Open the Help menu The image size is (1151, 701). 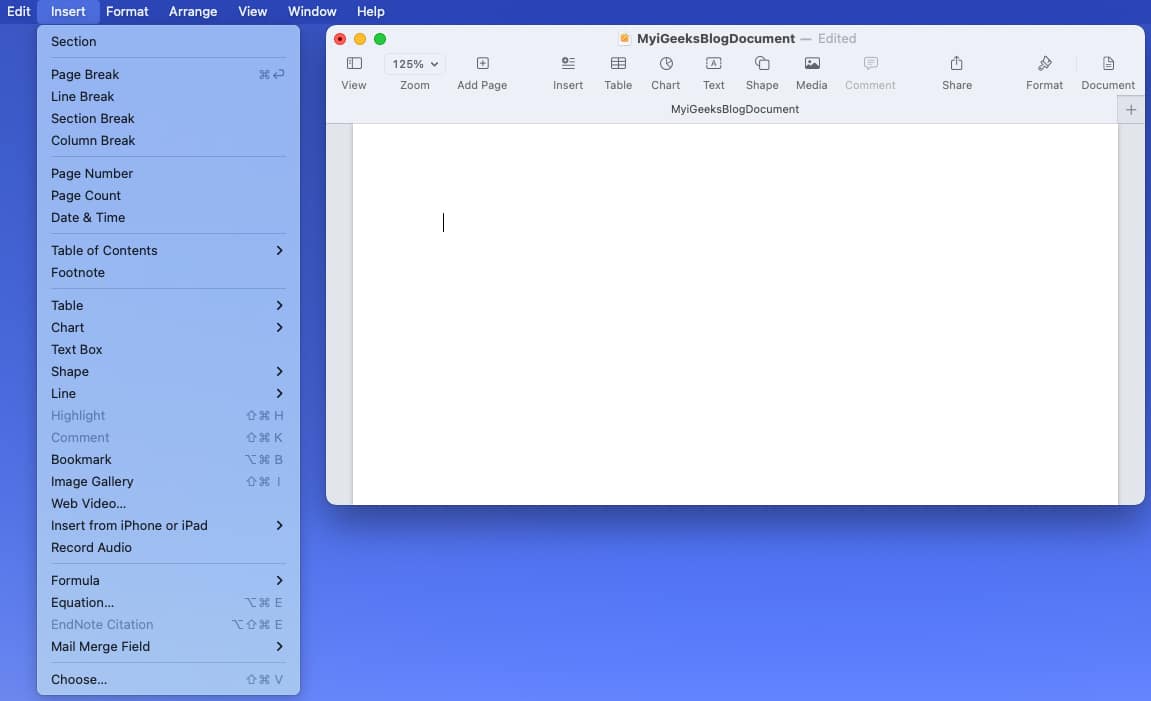coord(371,11)
